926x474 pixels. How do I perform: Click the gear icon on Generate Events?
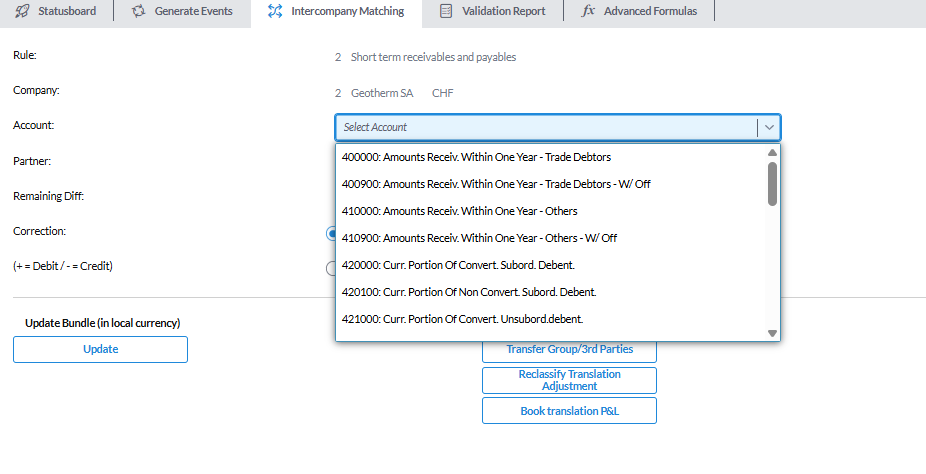(139, 11)
